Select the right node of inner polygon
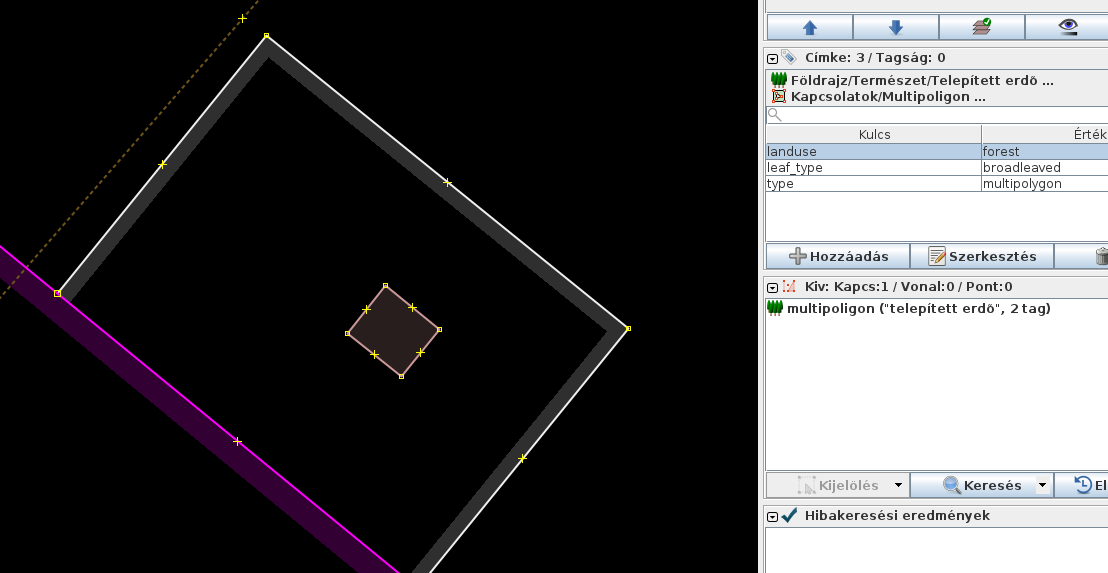This screenshot has width=1108, height=573. (440, 329)
